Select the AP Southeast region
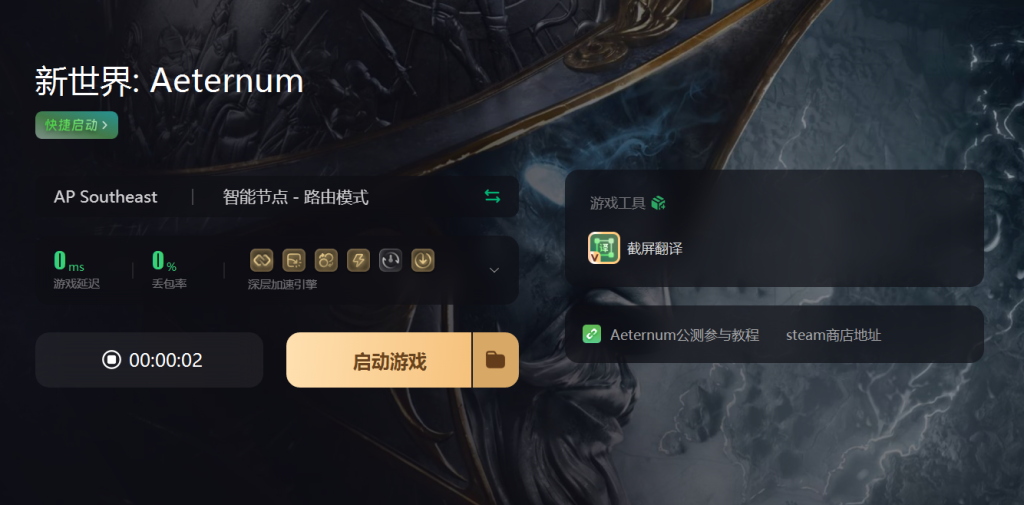The image size is (1024, 505). (106, 197)
